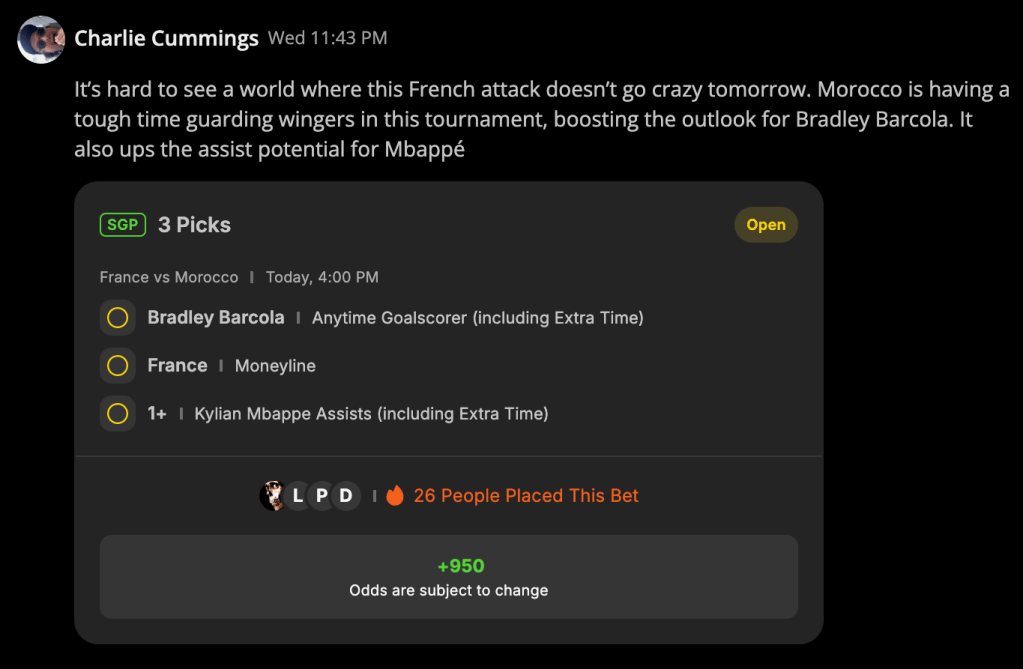Click the 3 Picks heading
The image size is (1023, 669).
pyautogui.click(x=194, y=225)
